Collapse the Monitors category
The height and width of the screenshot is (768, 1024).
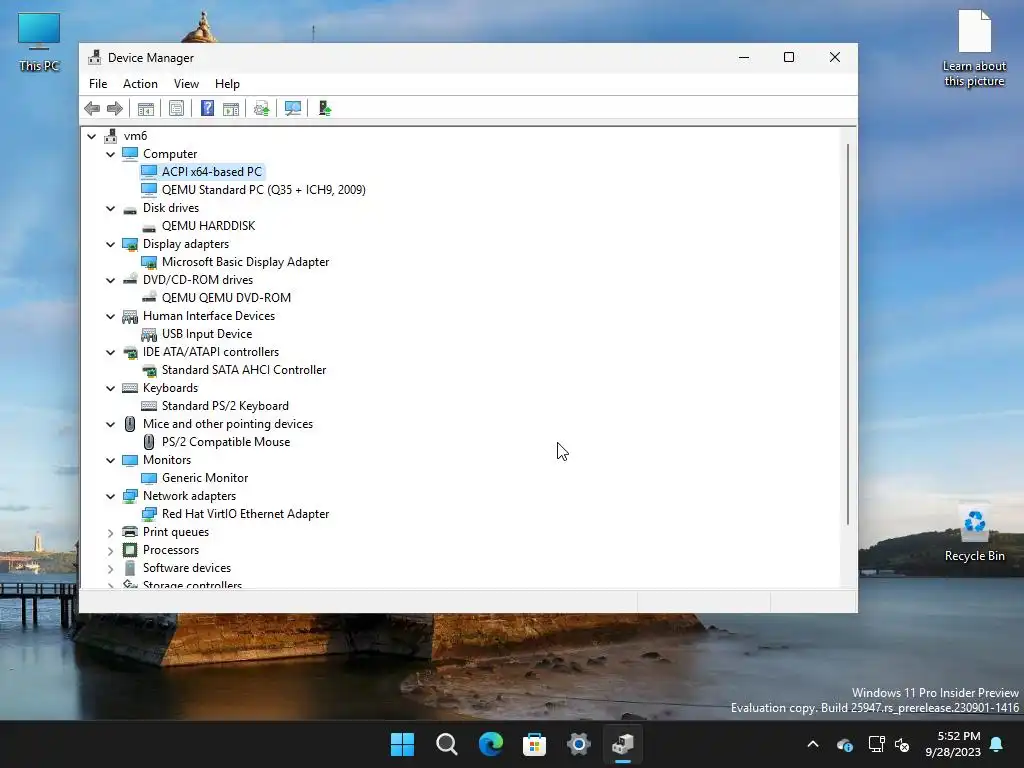pyautogui.click(x=110, y=460)
